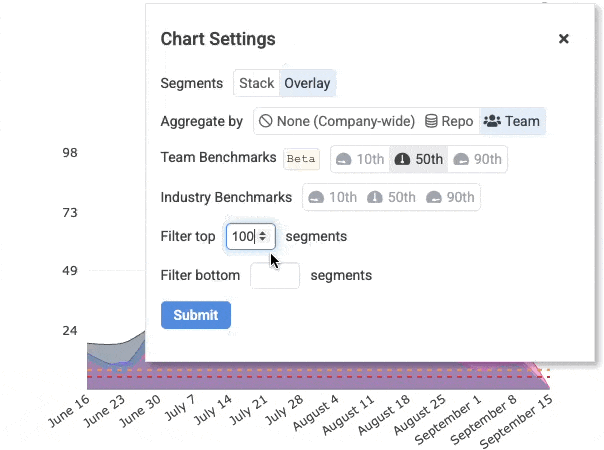Click Industry Benchmarks 10th gauge icon
This screenshot has height=450, width=604.
click(316, 197)
